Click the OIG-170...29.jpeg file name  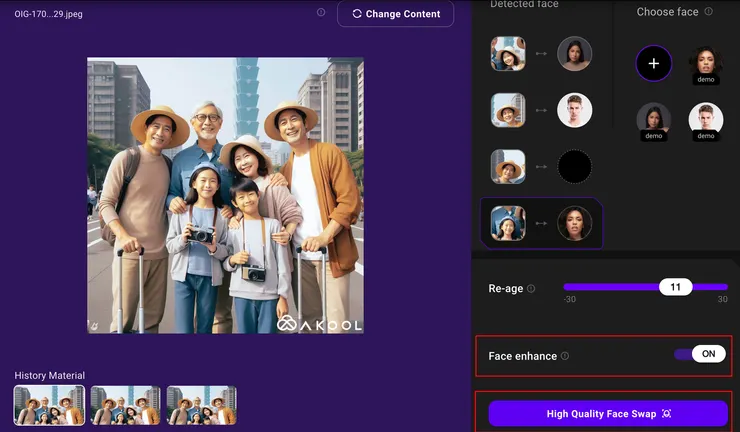coord(49,14)
